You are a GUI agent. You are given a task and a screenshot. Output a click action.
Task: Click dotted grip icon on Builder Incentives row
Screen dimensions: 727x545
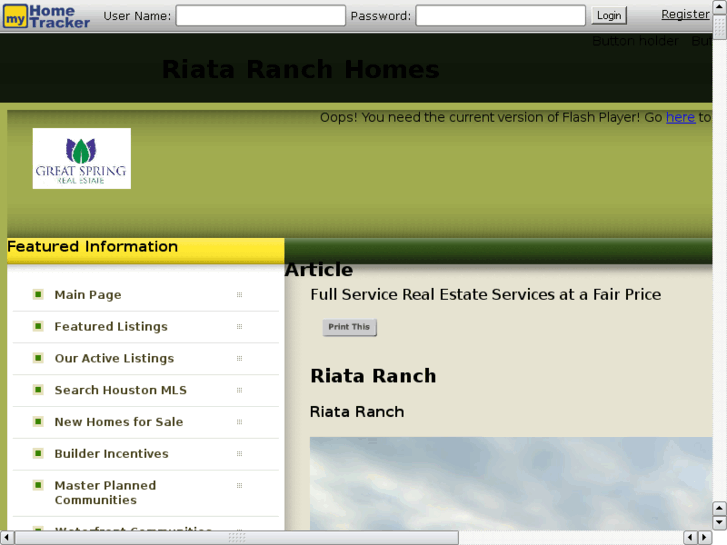[x=239, y=454]
